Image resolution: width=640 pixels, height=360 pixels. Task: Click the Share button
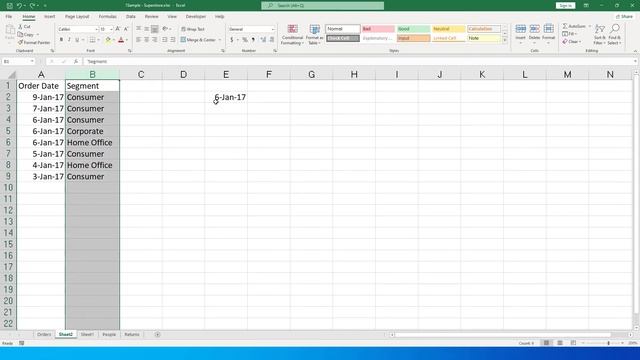point(624,17)
